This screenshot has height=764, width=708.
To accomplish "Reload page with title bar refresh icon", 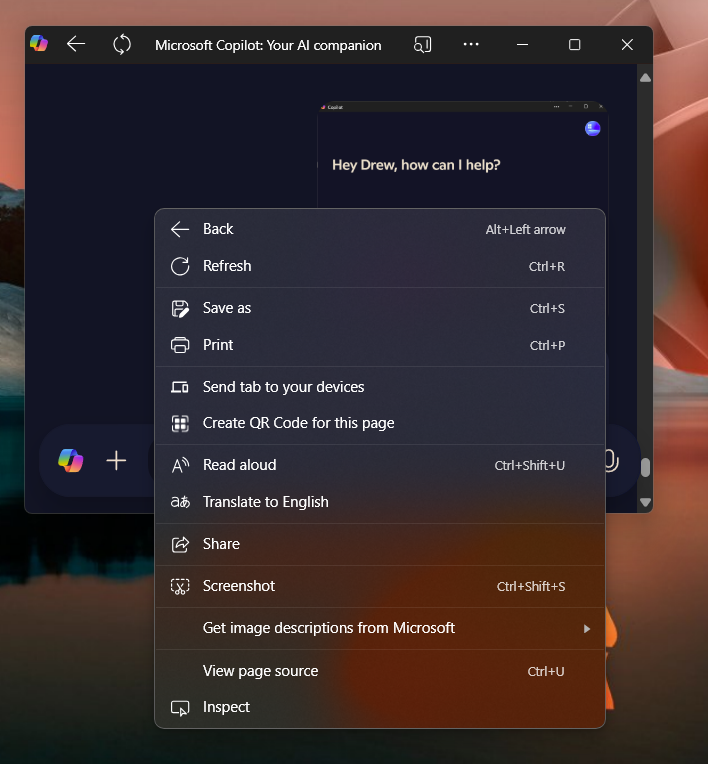I will 122,44.
